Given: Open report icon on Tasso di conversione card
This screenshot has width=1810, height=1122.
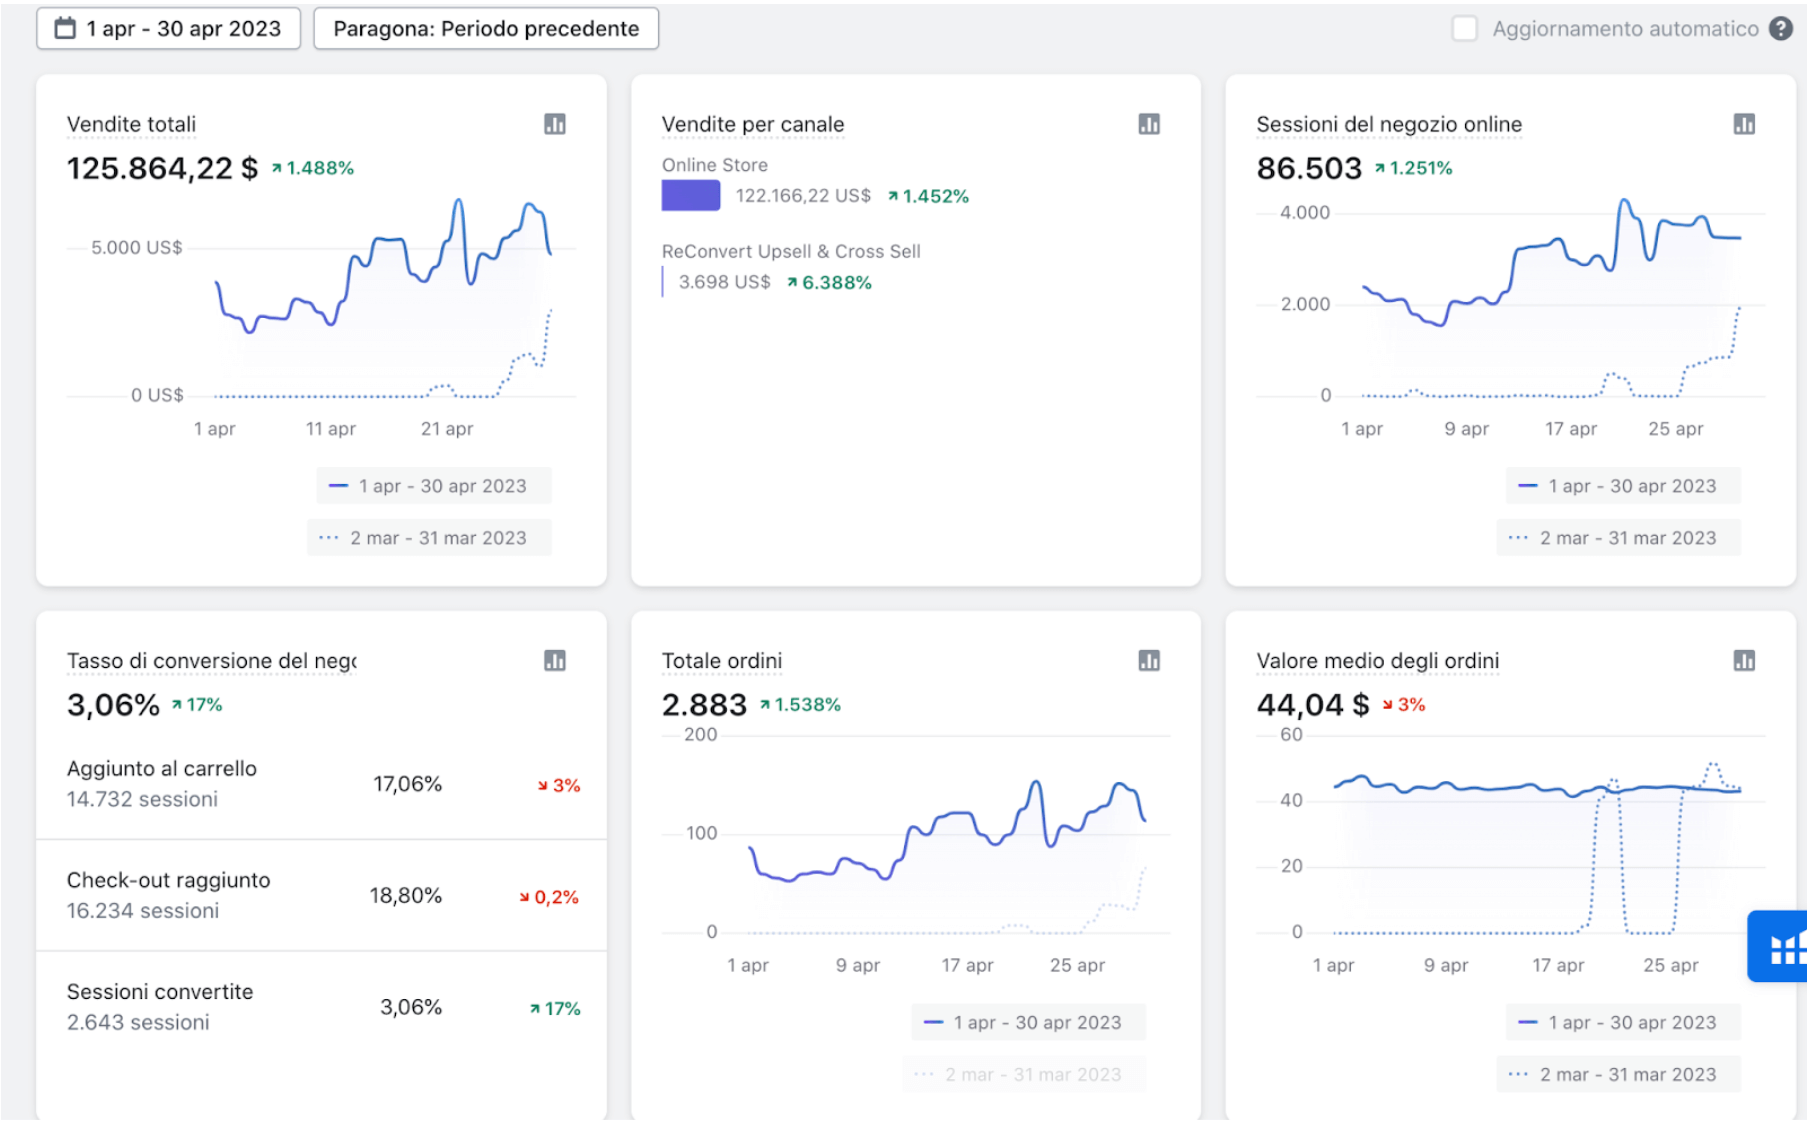Looking at the screenshot, I should (x=555, y=660).
